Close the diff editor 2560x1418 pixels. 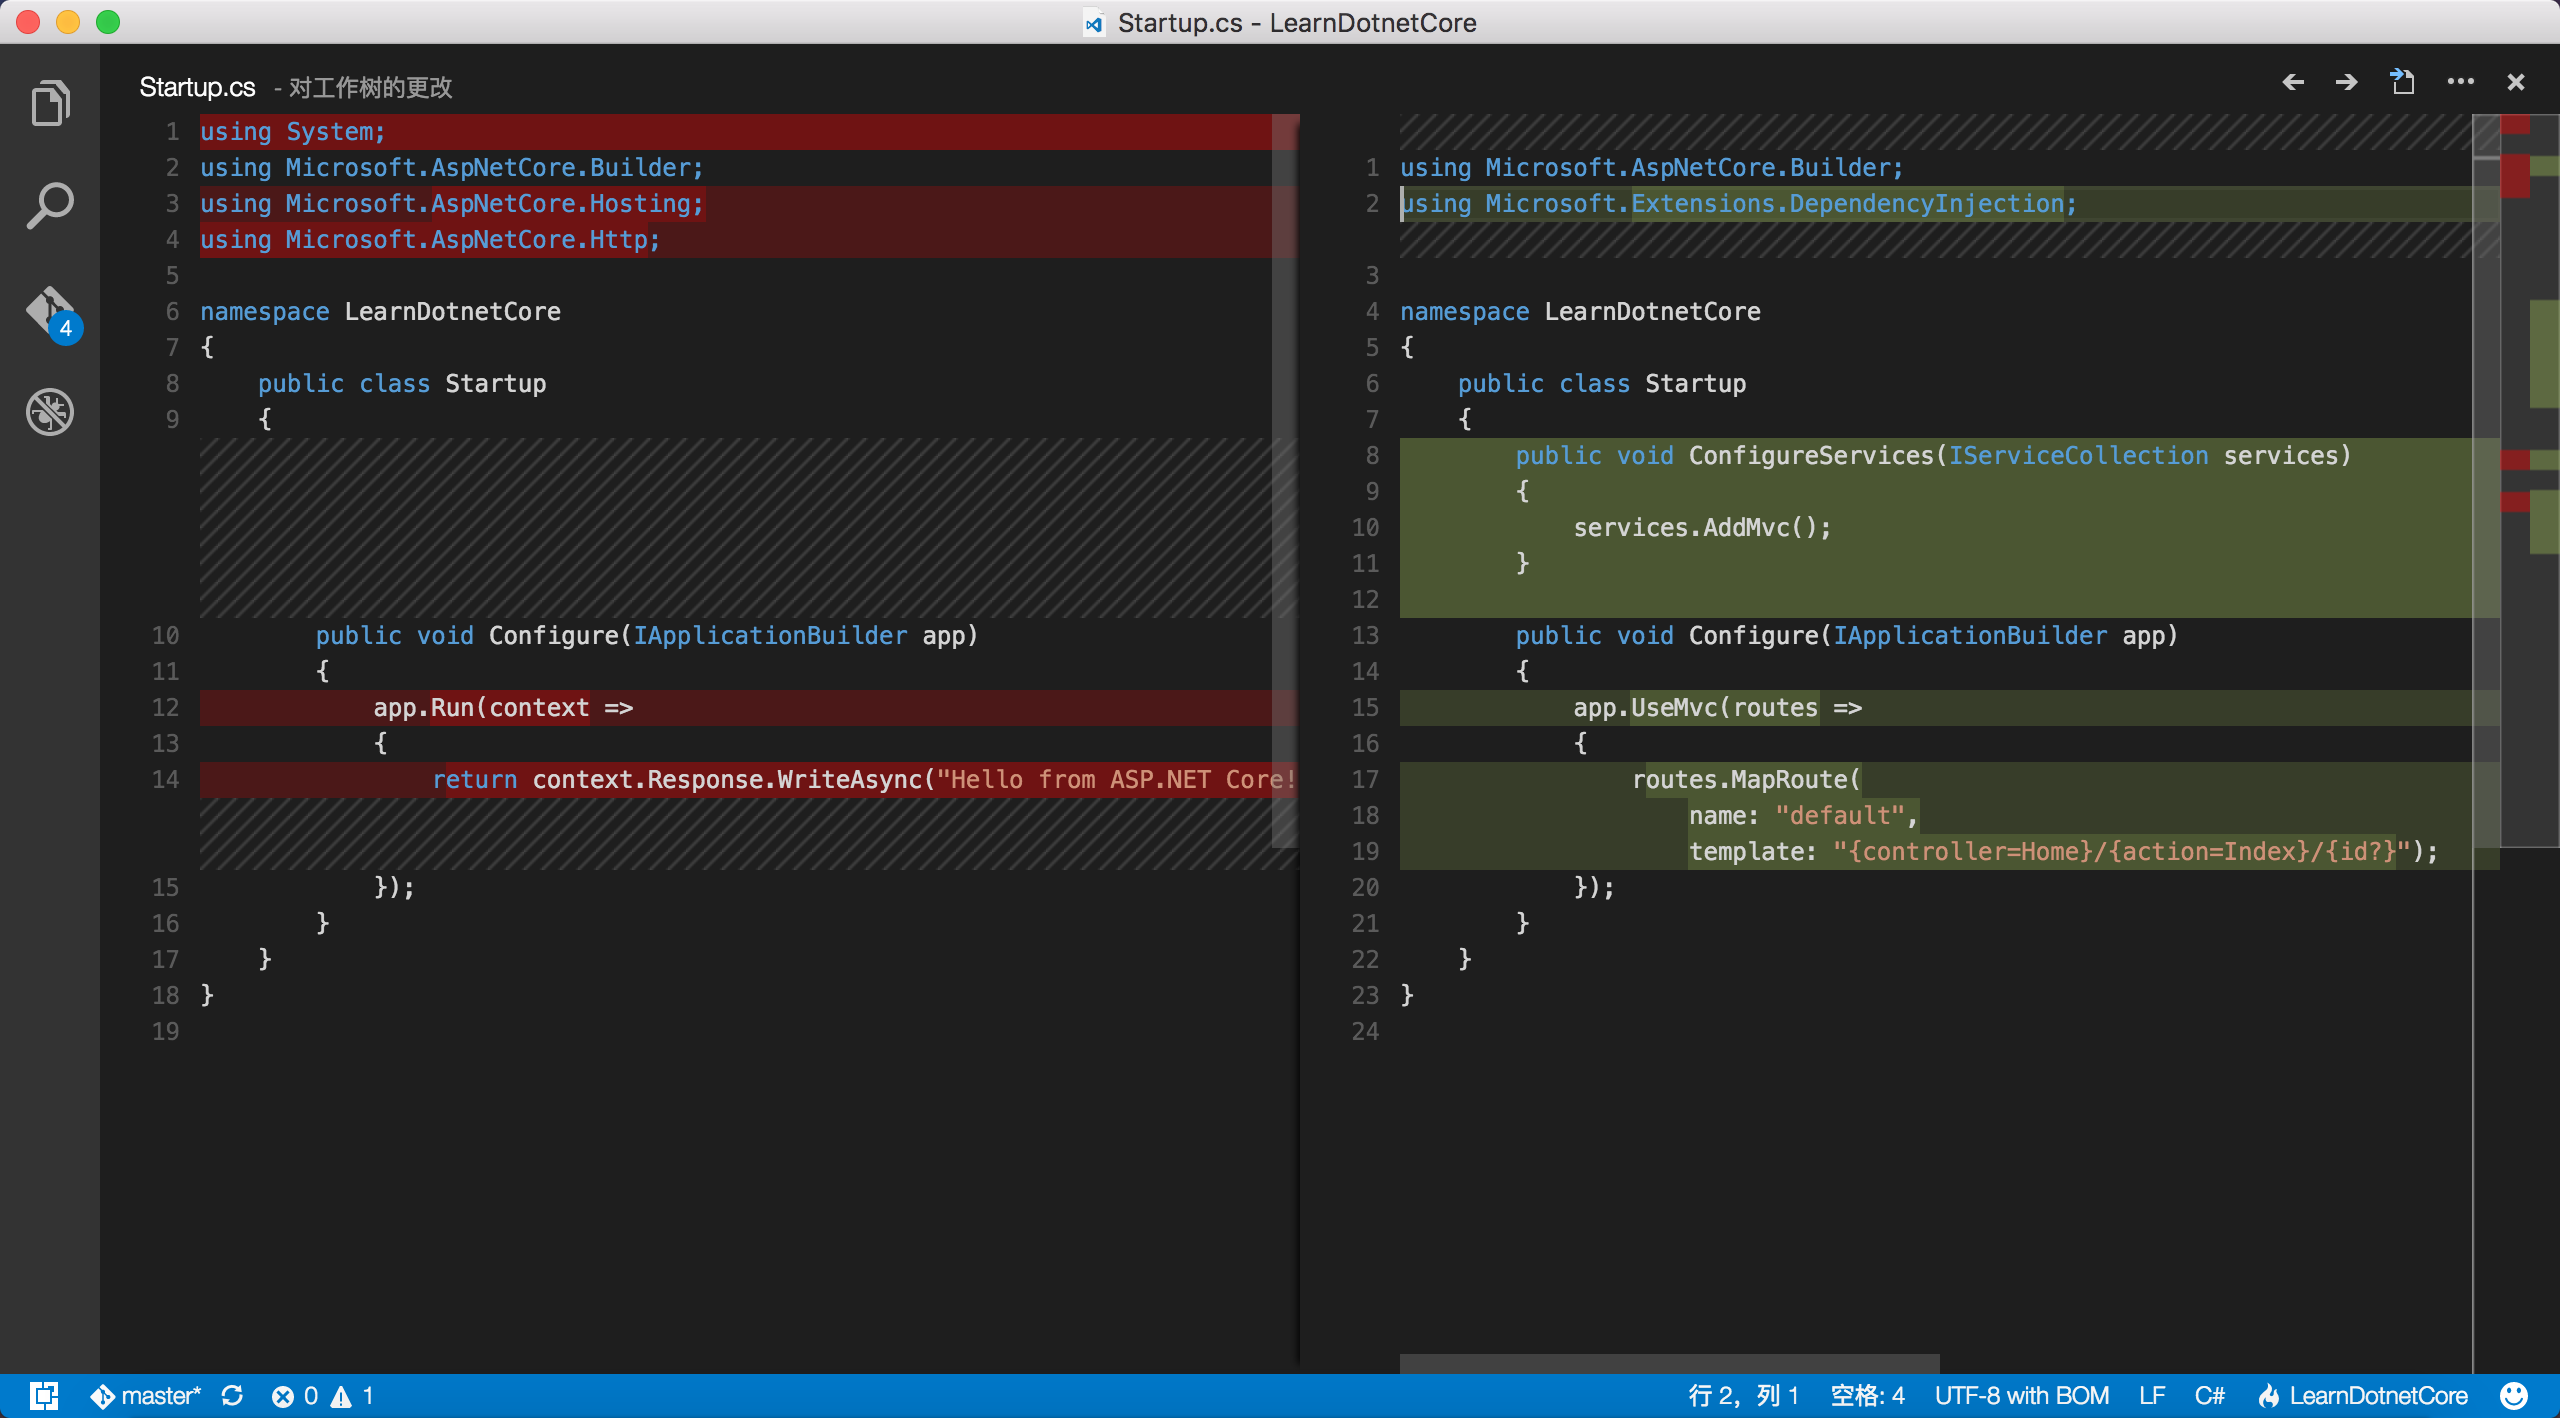(x=2516, y=82)
